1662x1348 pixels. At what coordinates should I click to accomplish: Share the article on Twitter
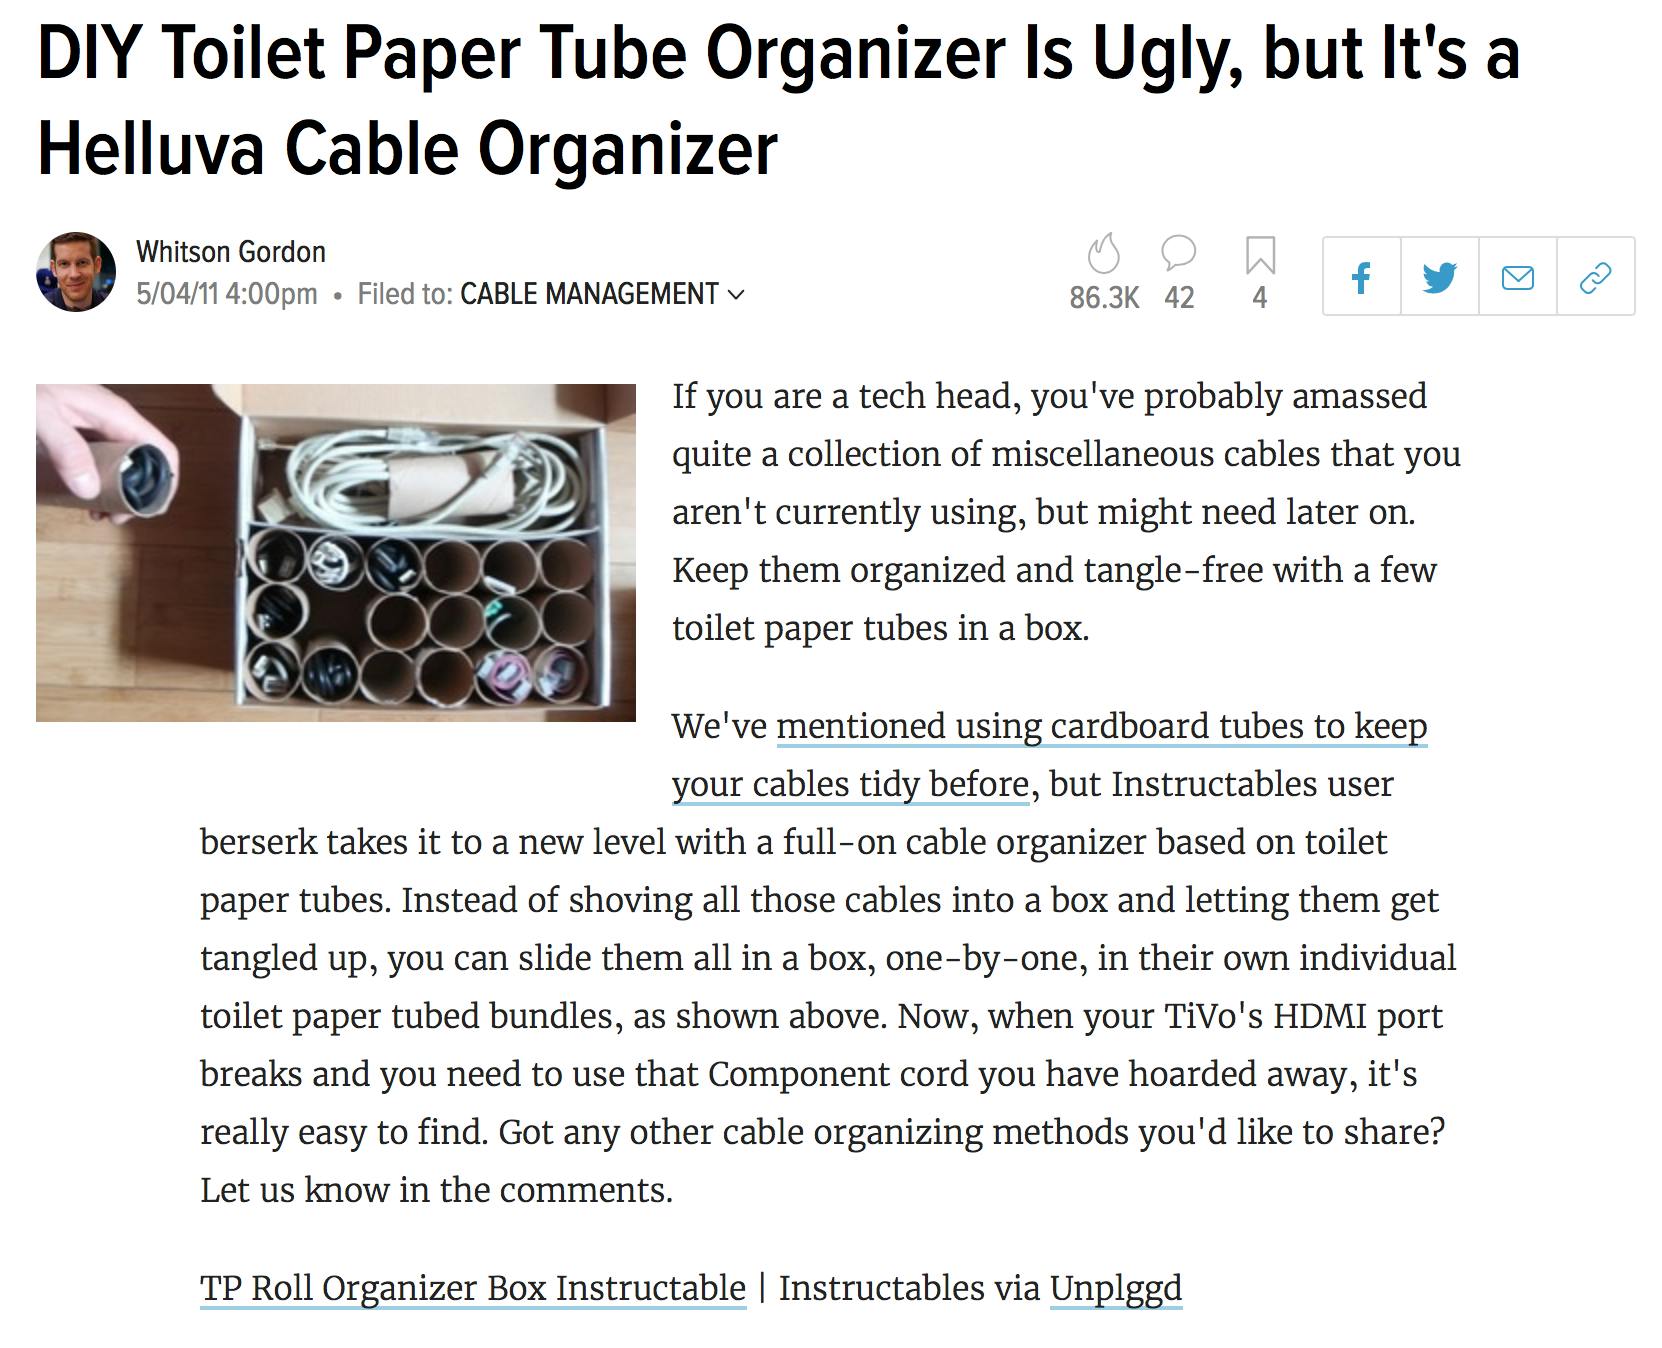click(x=1439, y=277)
